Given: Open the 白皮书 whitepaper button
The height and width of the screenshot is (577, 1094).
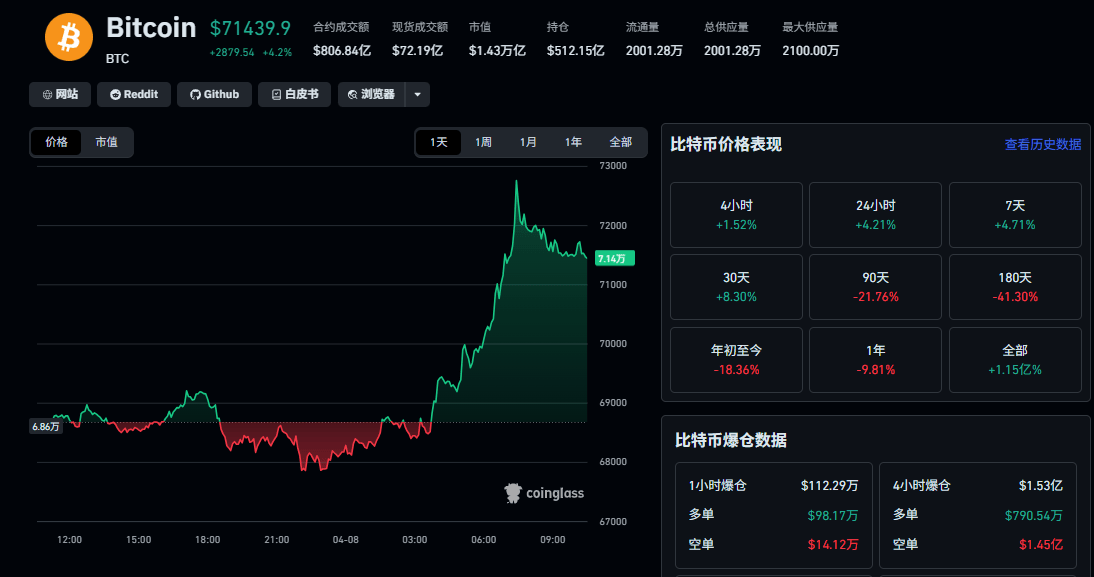Looking at the screenshot, I should pyautogui.click(x=294, y=94).
